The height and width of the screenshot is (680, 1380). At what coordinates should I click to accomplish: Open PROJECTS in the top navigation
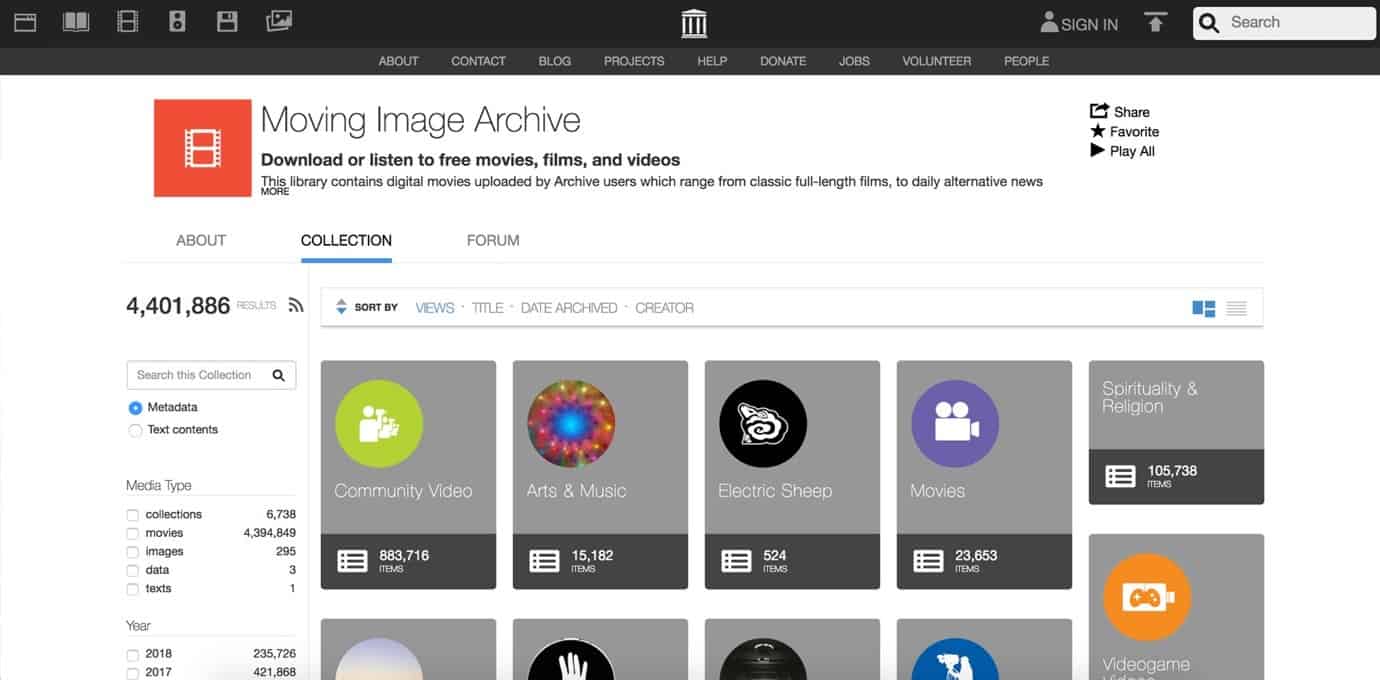[634, 61]
